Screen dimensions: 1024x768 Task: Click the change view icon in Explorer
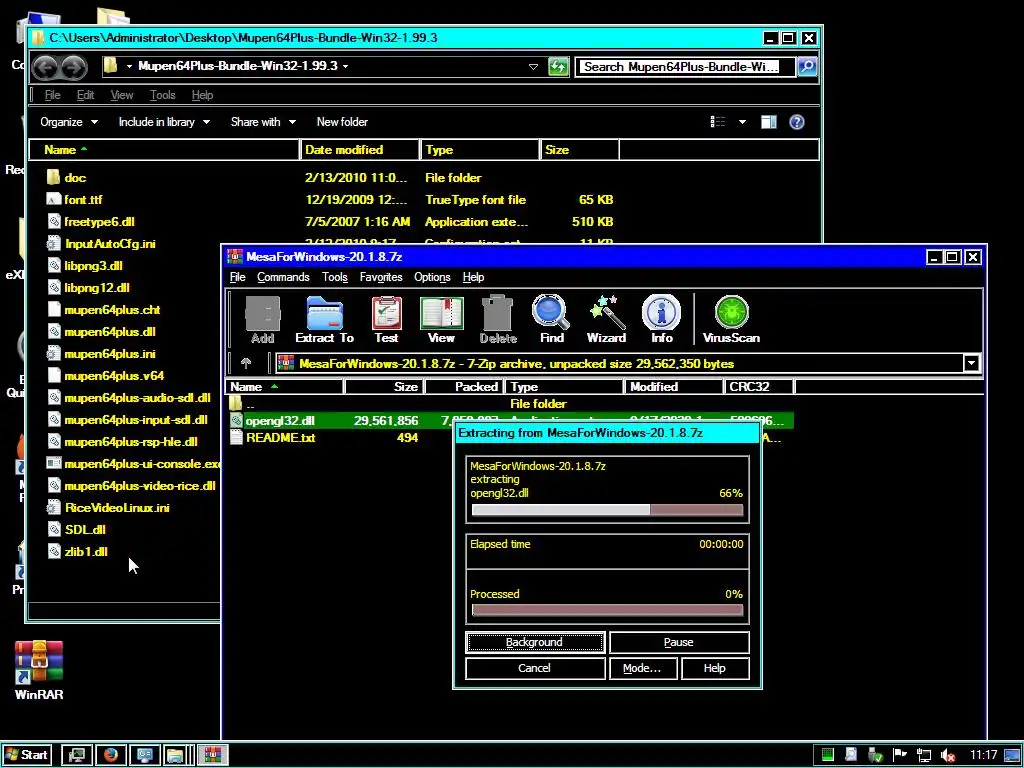tap(718, 122)
